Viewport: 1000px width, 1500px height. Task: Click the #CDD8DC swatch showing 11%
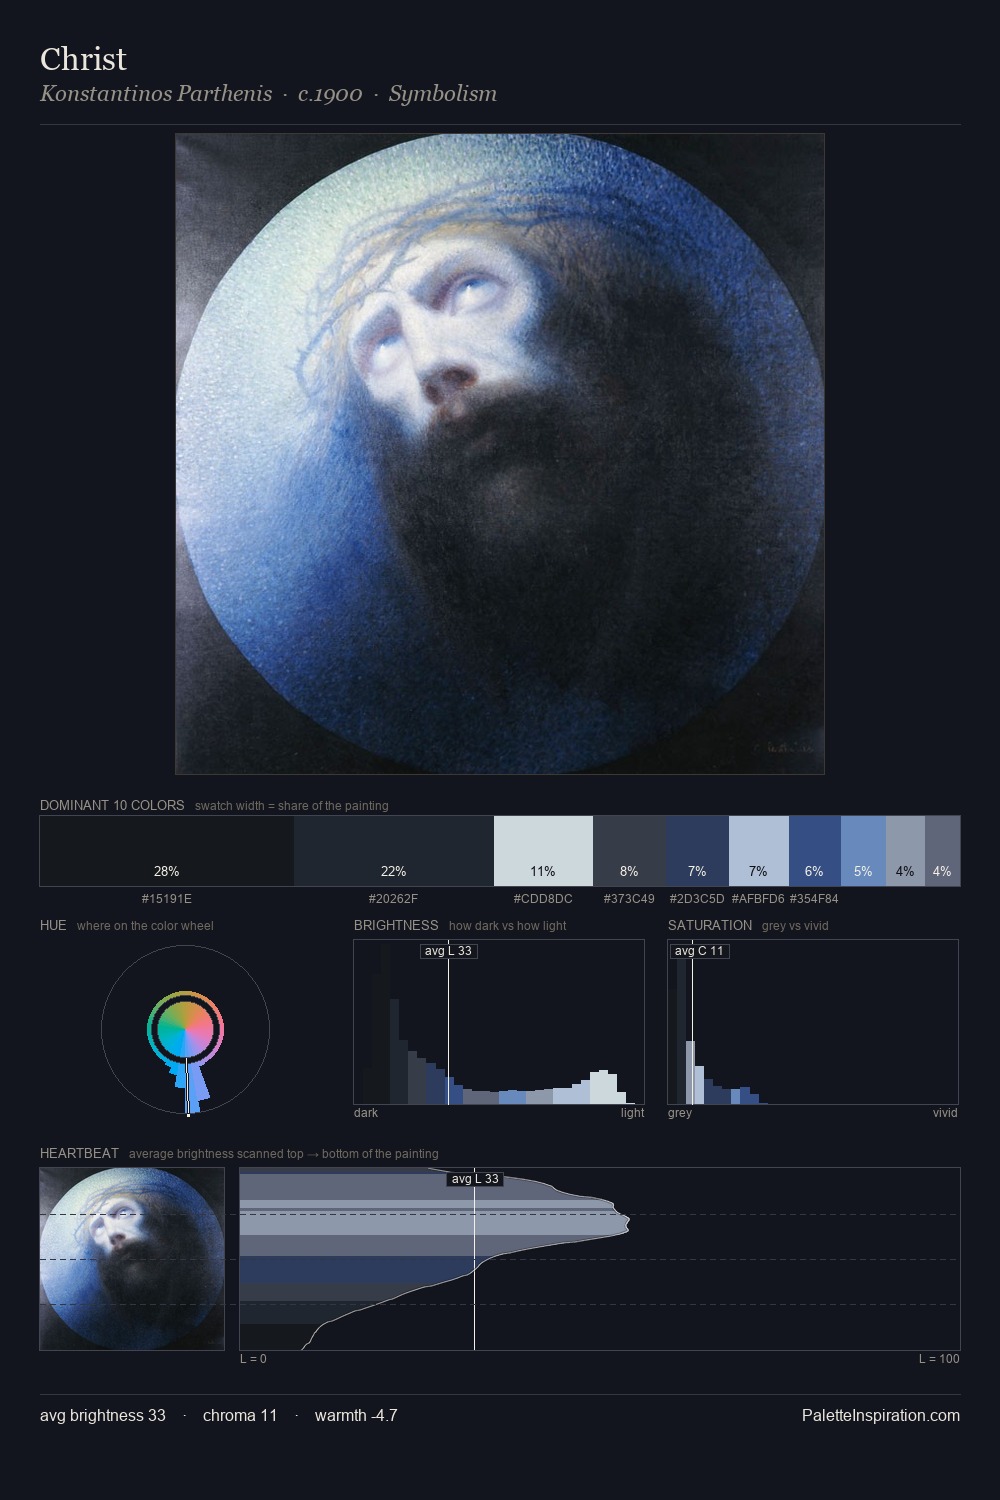543,851
